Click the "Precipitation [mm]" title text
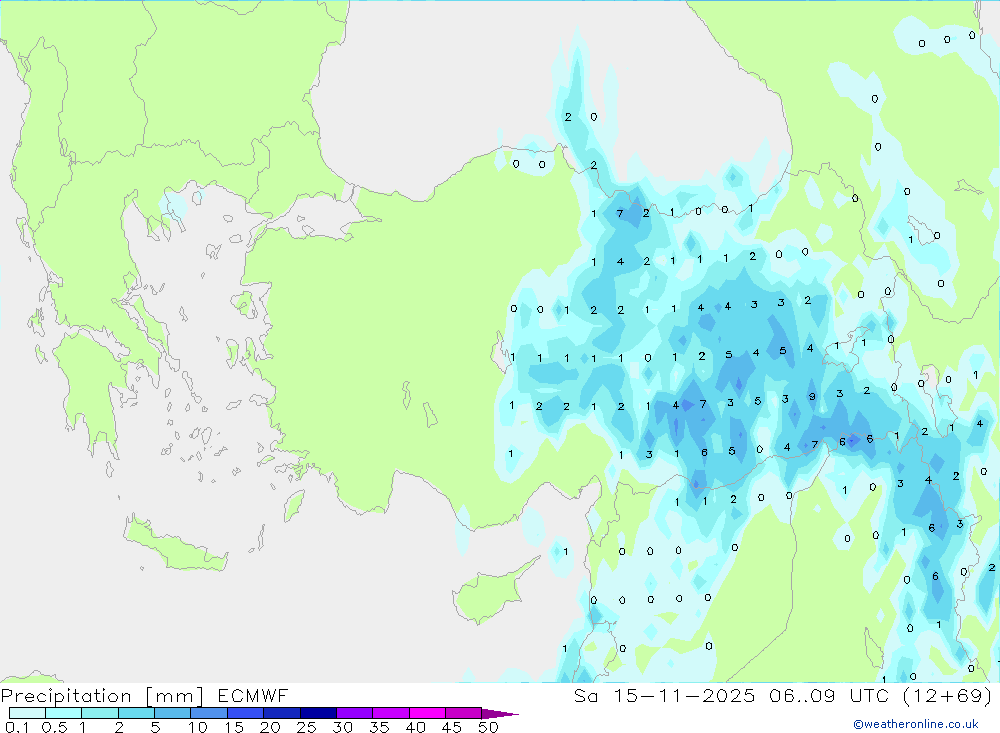1000x733 pixels. [x=102, y=696]
